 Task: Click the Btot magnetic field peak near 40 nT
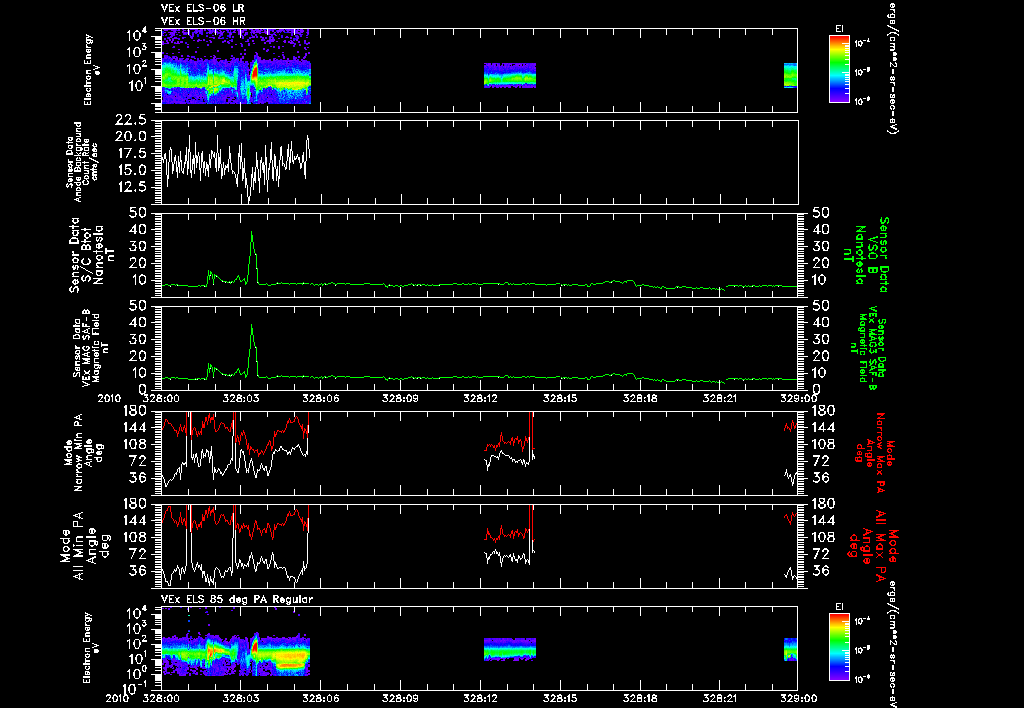pos(252,234)
